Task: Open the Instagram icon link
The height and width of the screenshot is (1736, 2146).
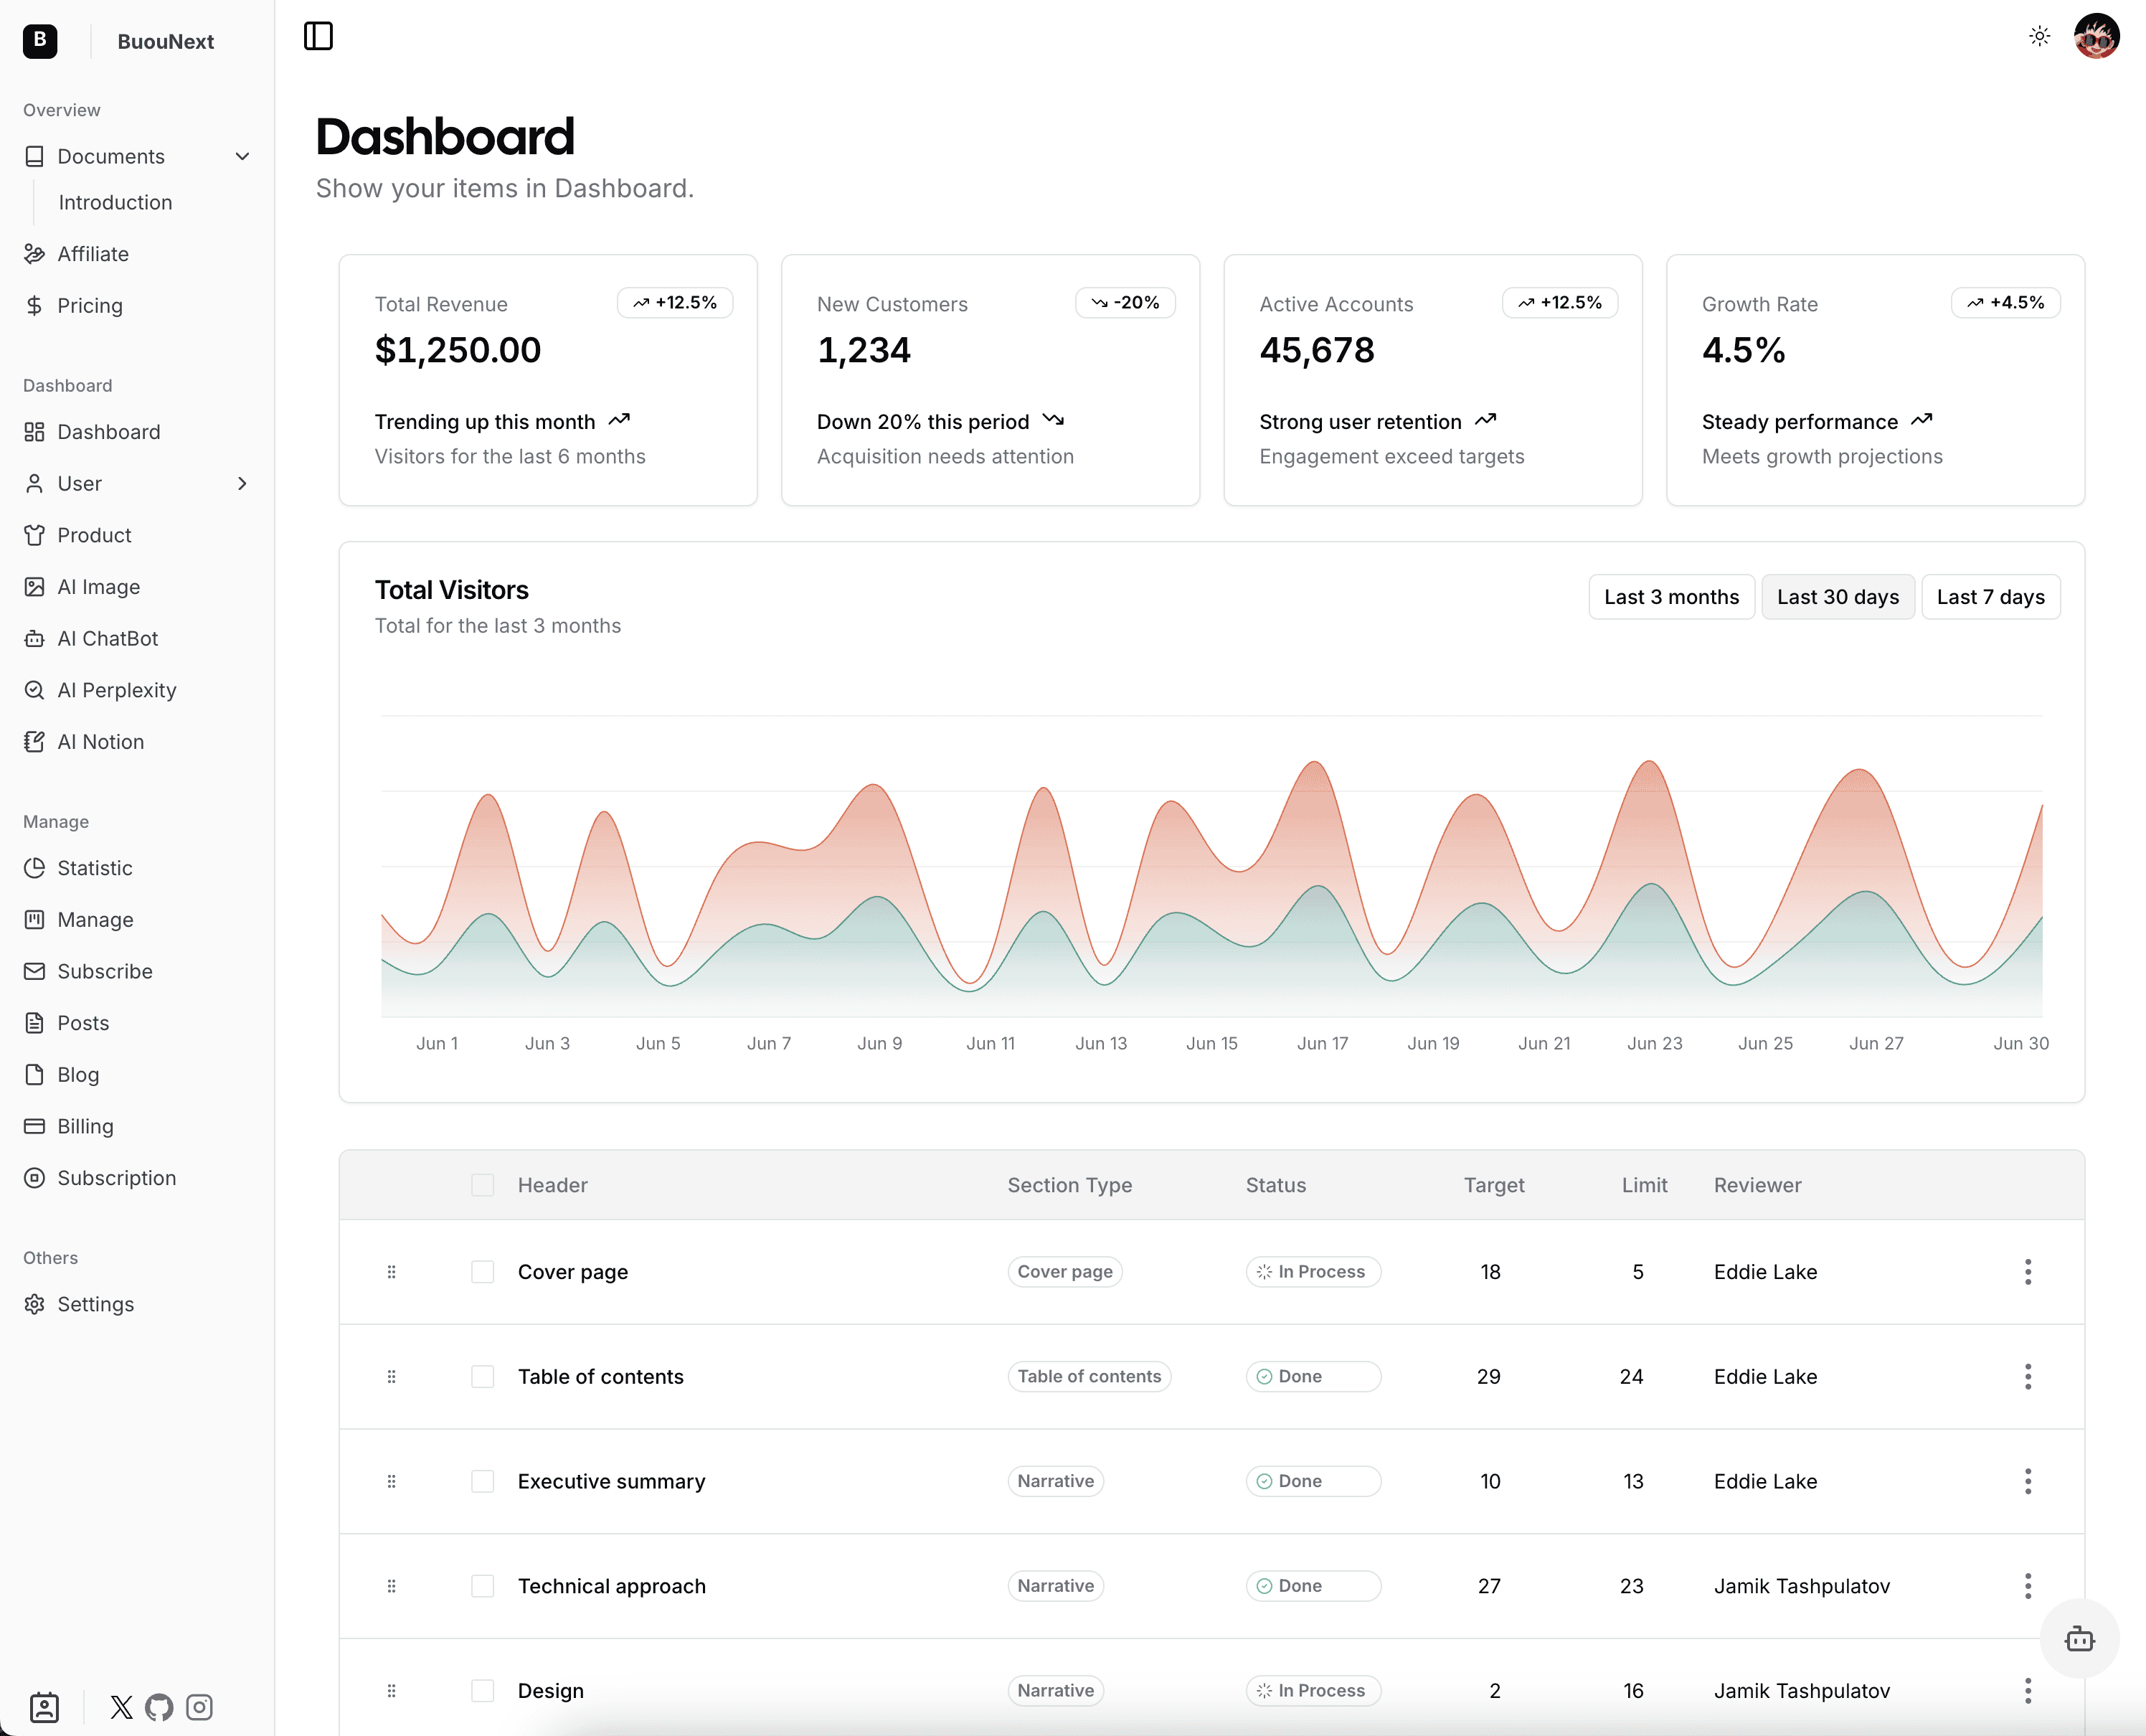Action: (x=199, y=1707)
